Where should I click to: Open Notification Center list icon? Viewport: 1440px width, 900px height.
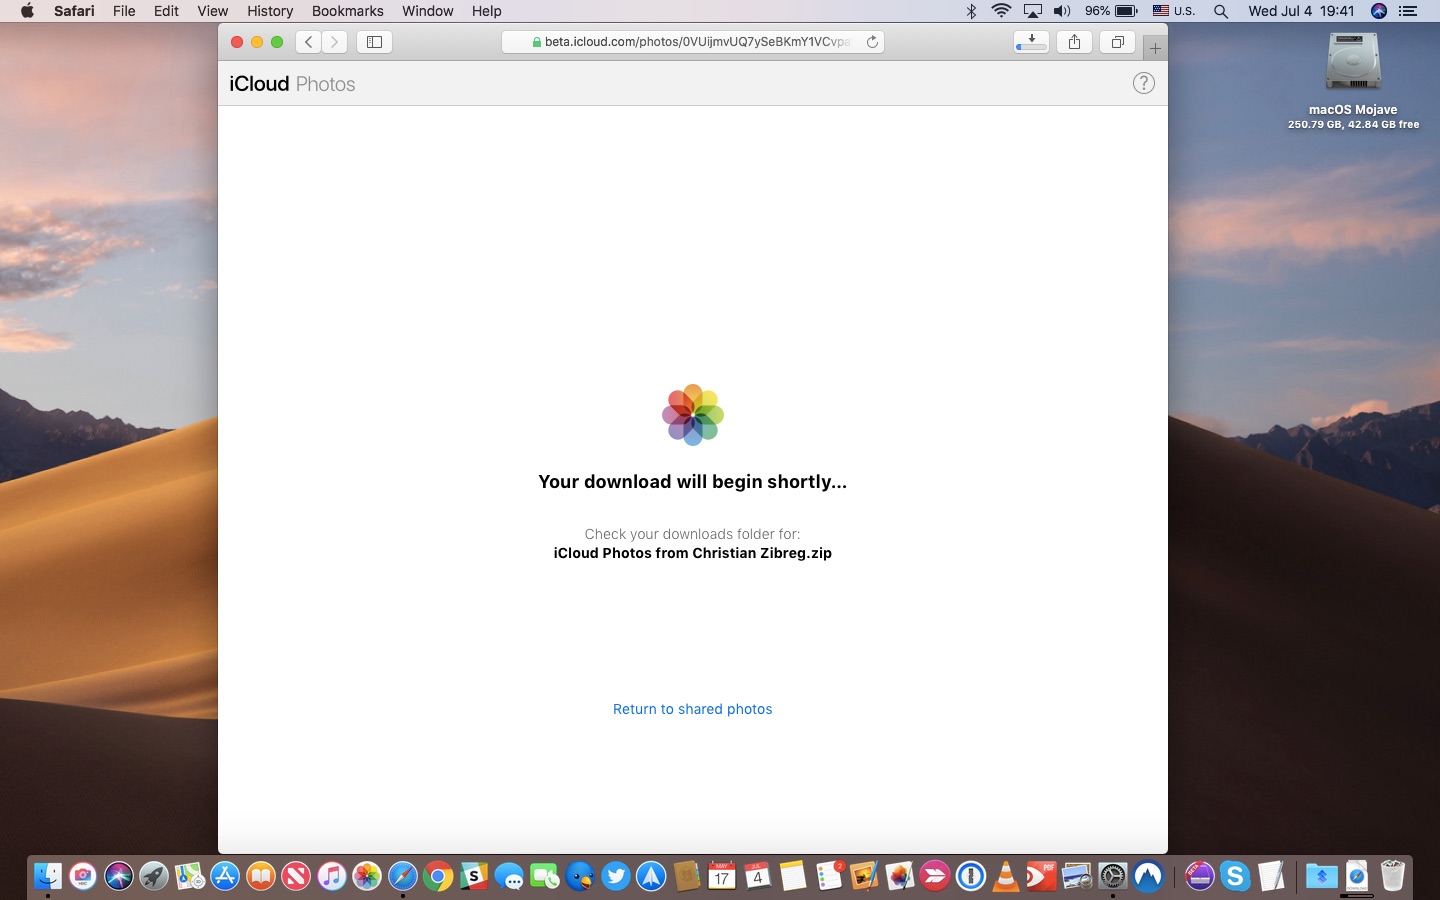[1408, 11]
